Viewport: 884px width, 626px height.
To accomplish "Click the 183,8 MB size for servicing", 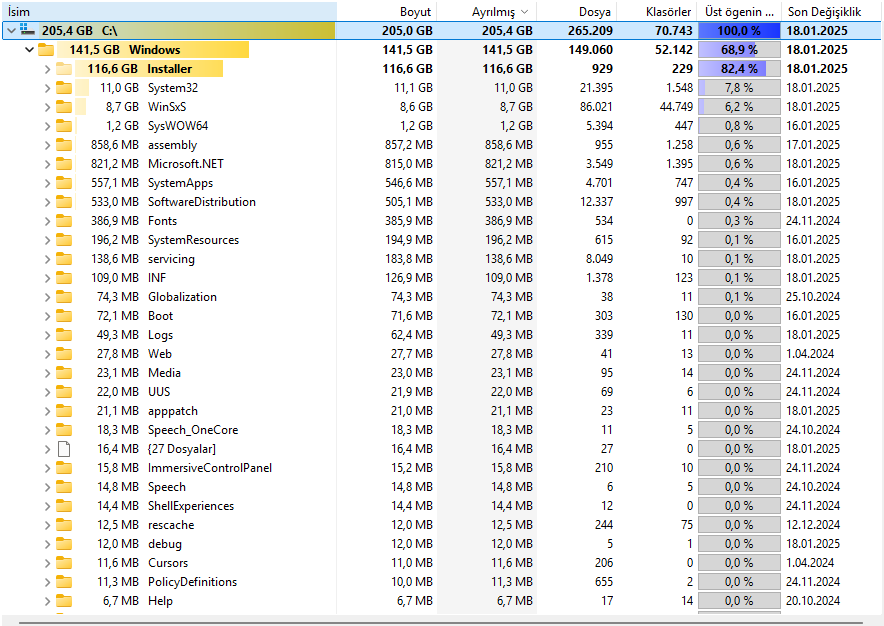I will [x=409, y=259].
